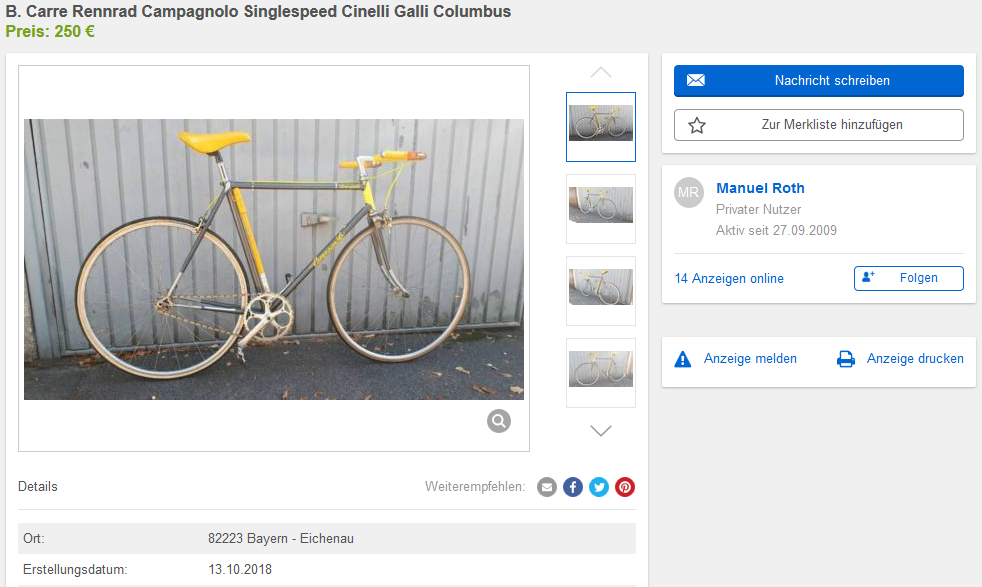
Task: Share listing on Twitter
Action: tap(599, 487)
